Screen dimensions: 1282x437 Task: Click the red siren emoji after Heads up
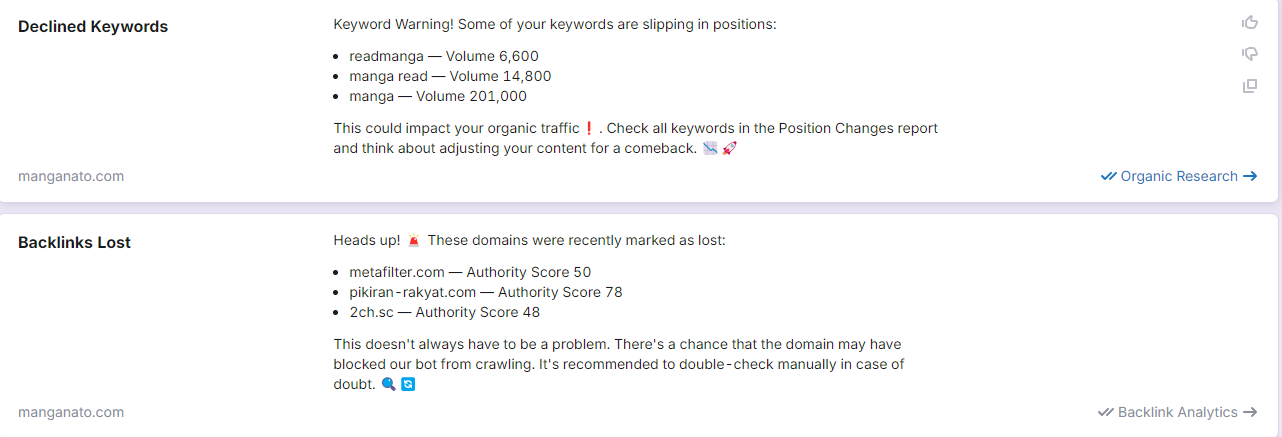[414, 241]
